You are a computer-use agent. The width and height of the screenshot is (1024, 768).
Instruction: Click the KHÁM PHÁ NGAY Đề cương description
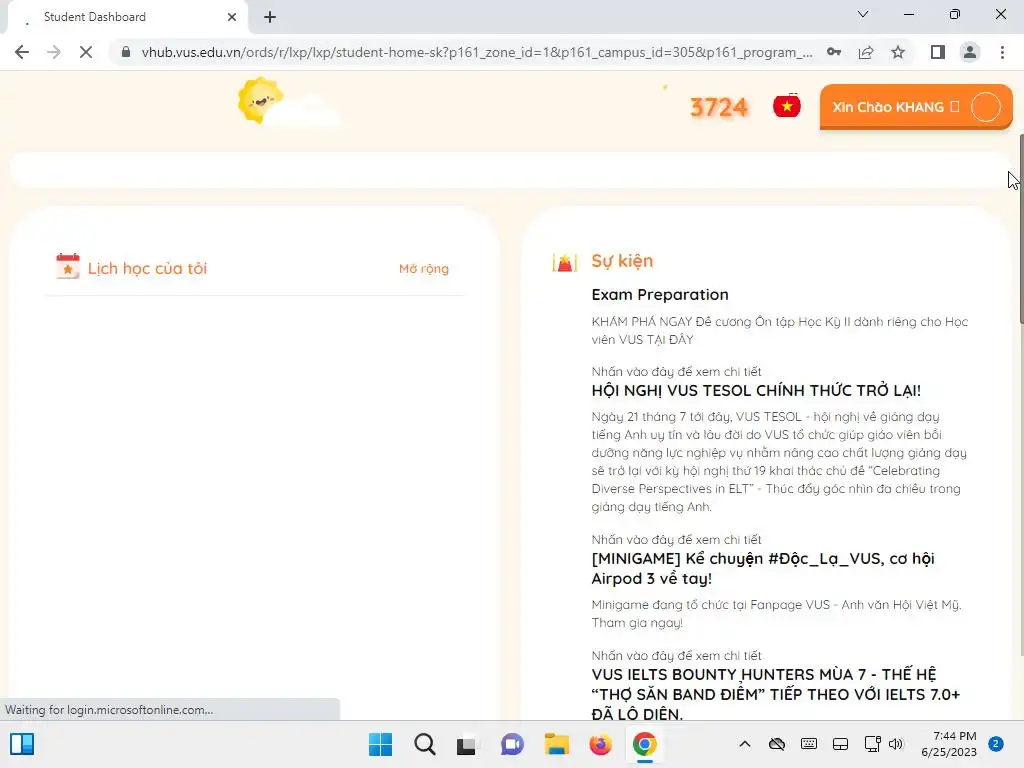[x=780, y=330]
